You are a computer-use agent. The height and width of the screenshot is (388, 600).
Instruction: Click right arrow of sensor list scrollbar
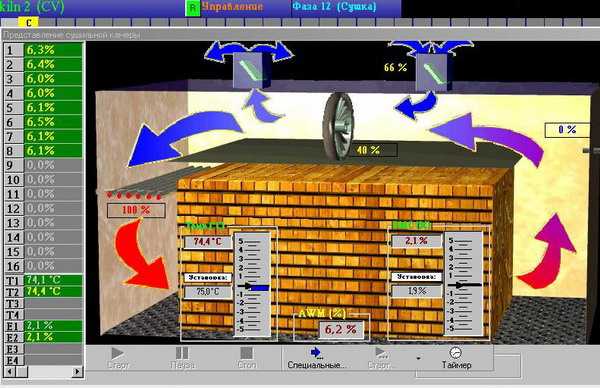click(77, 371)
